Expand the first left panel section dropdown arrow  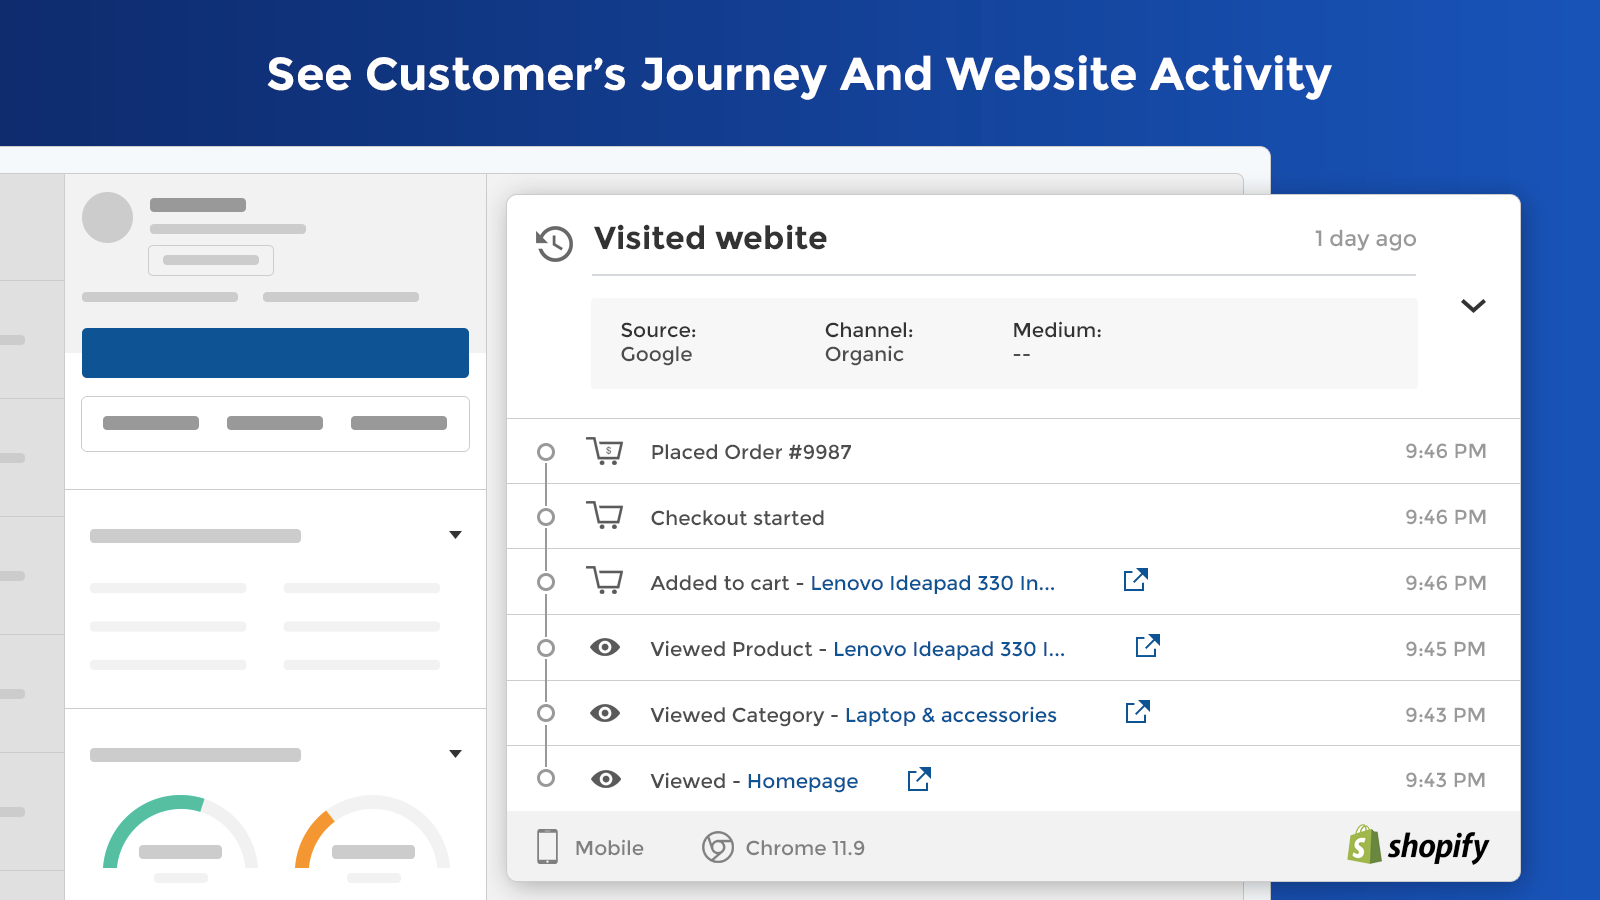coord(455,535)
